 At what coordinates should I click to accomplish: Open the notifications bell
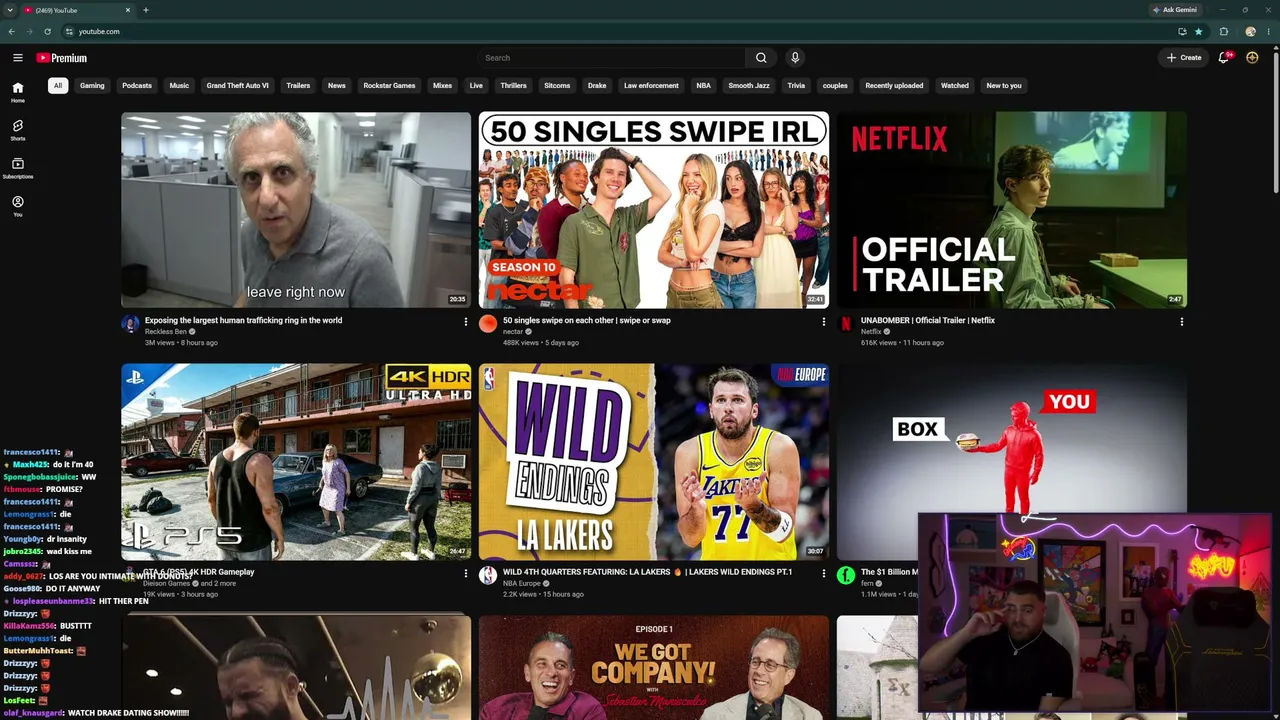1224,58
